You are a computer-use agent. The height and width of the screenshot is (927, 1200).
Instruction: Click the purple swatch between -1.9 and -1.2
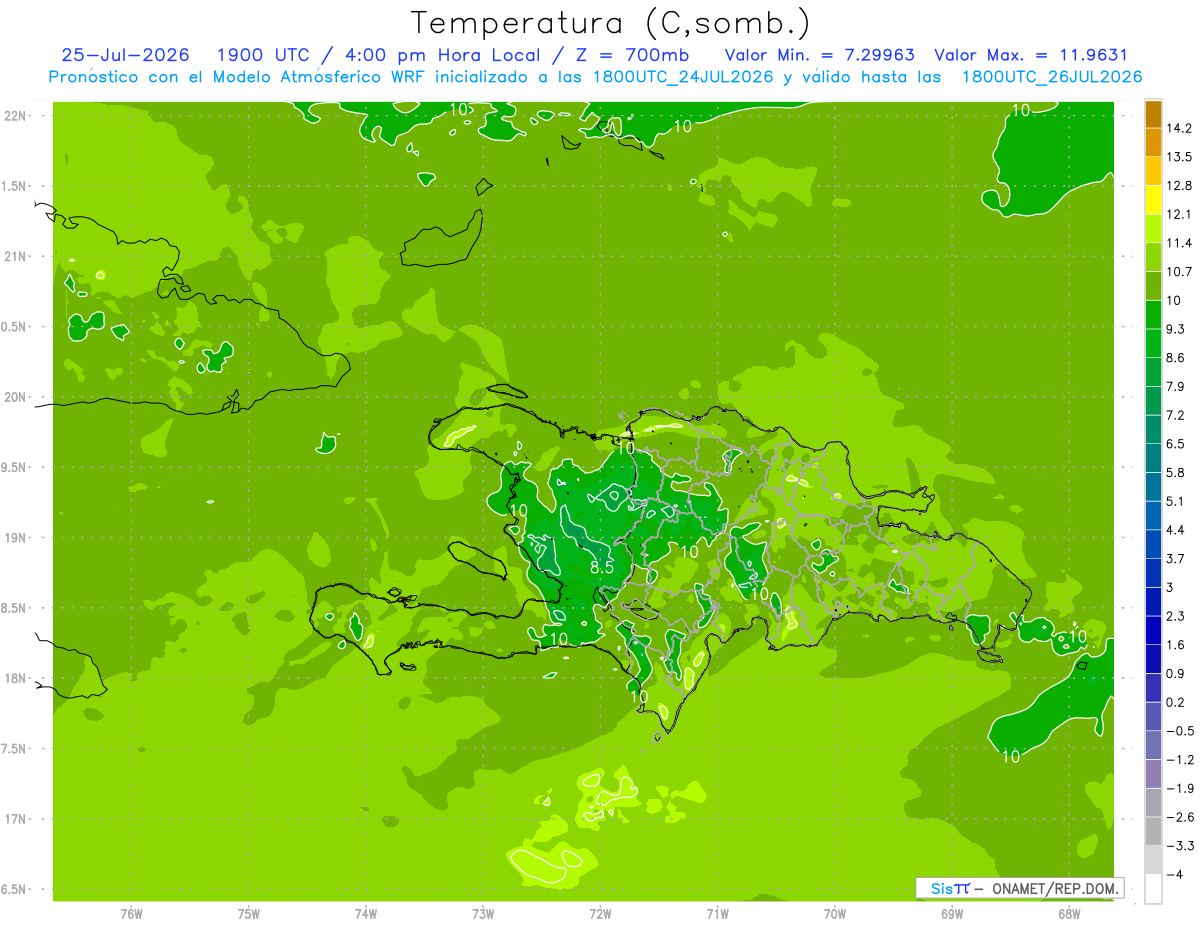point(1153,774)
